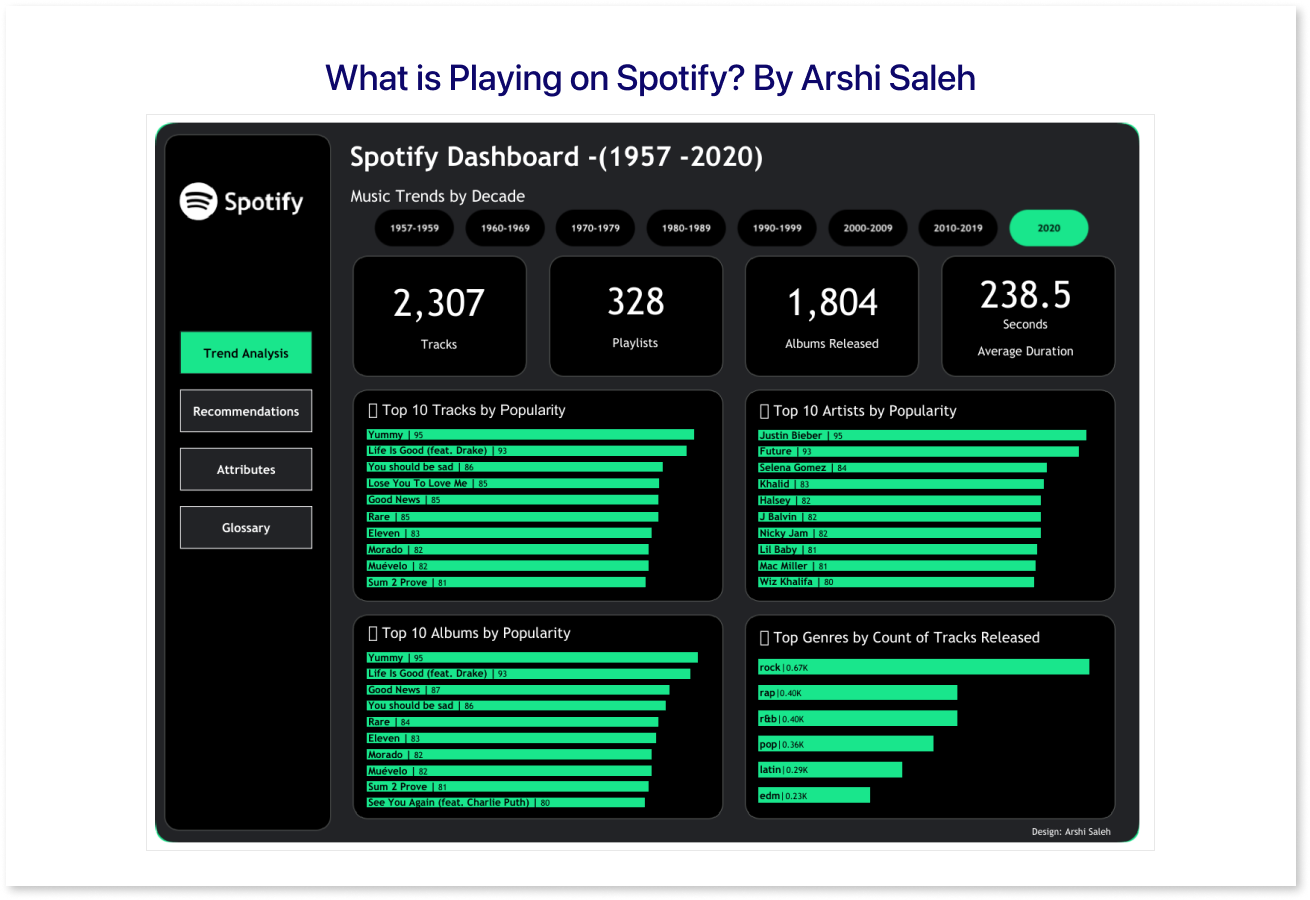This screenshot has width=1310, height=900.
Task: Click the latin genre bar
Action: tap(830, 770)
